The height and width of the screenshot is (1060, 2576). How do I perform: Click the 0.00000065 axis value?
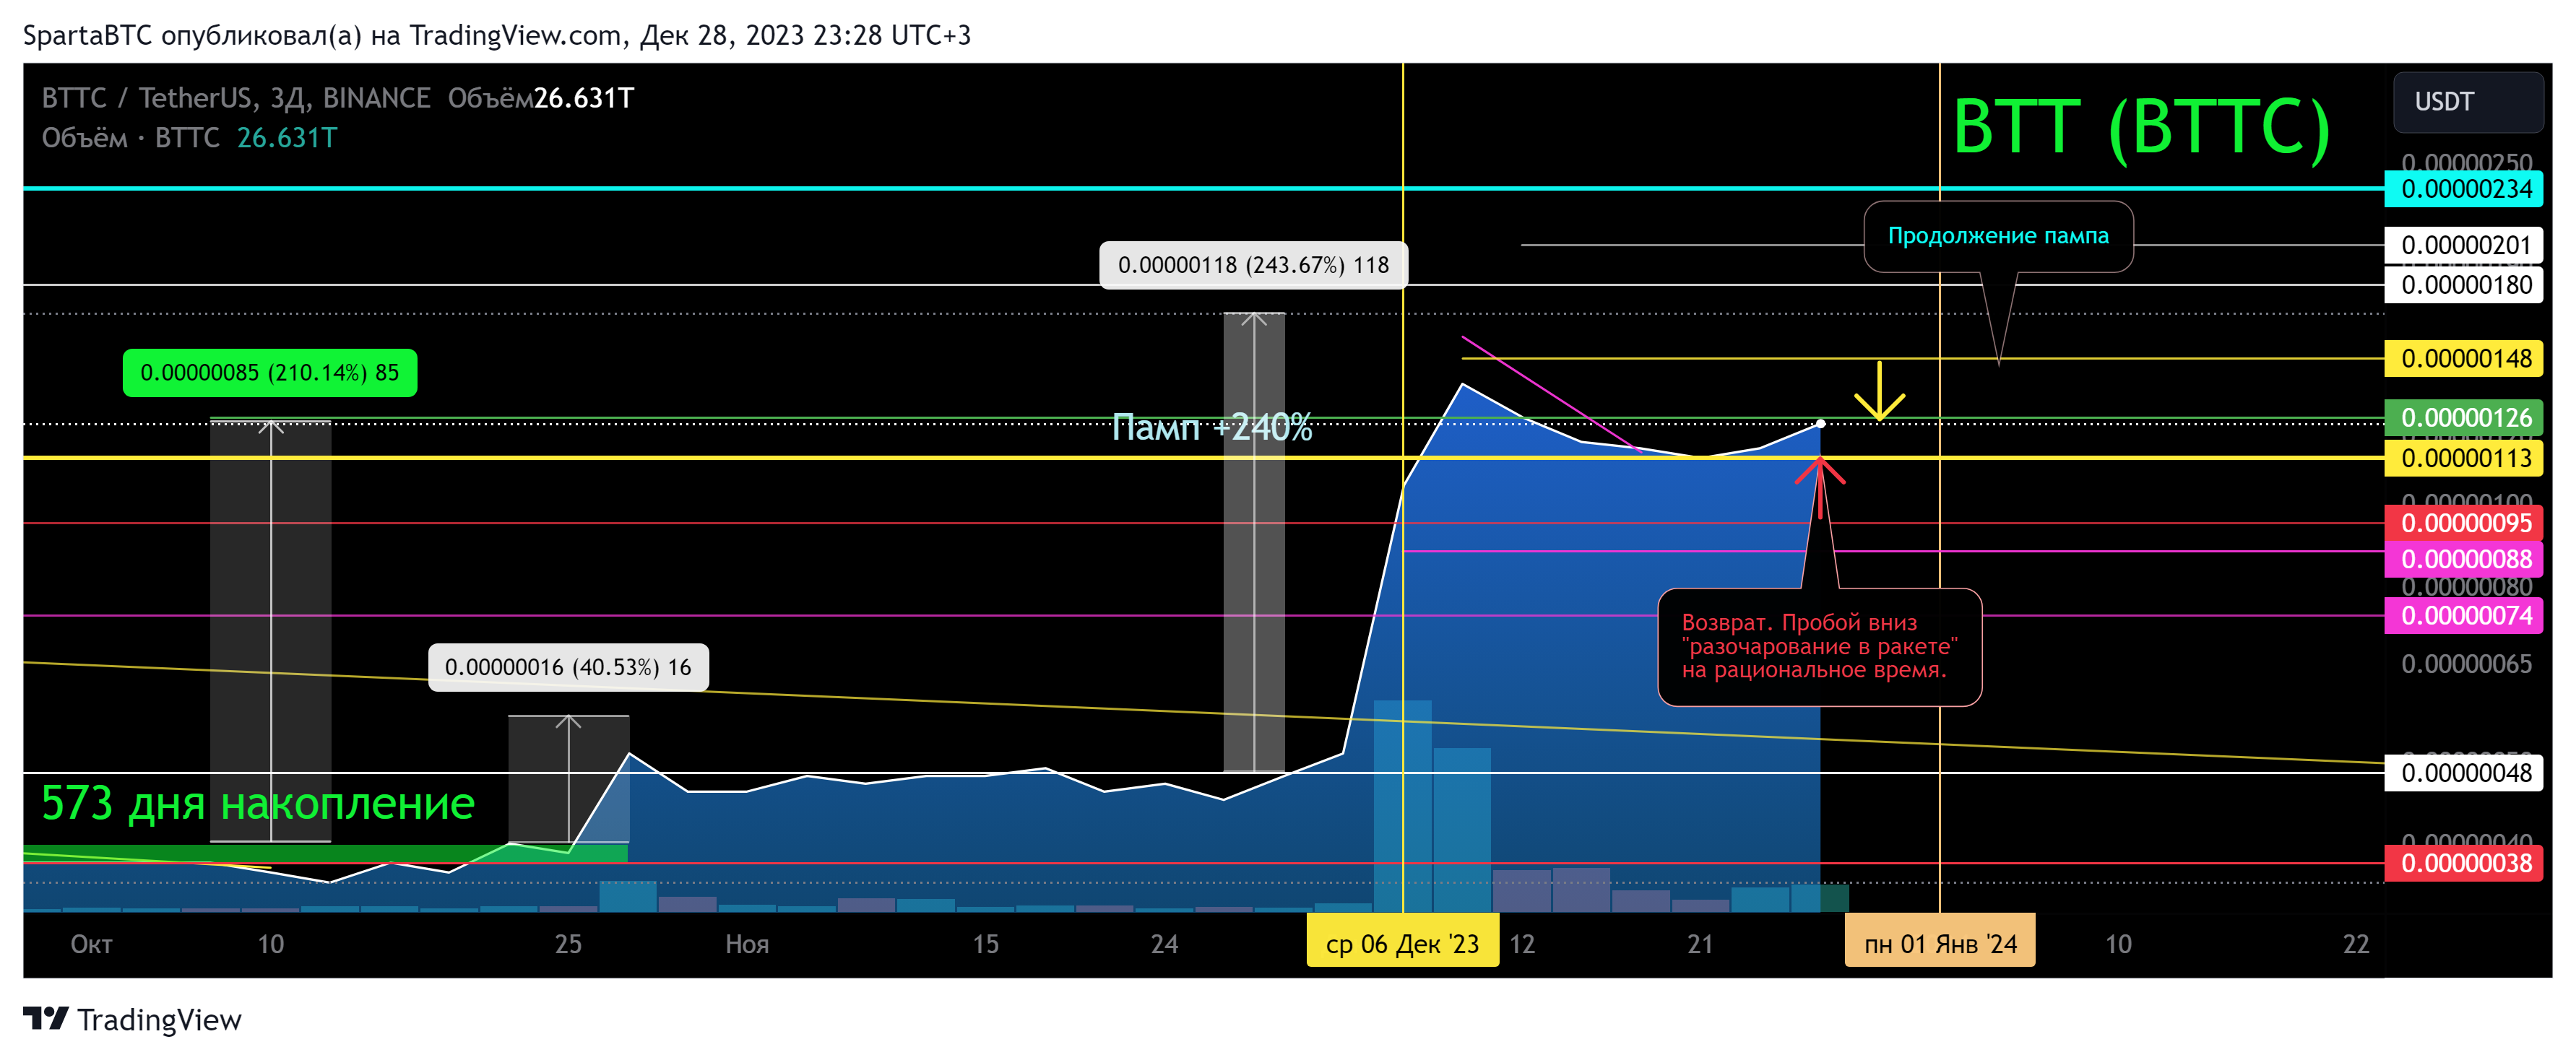tap(2466, 664)
